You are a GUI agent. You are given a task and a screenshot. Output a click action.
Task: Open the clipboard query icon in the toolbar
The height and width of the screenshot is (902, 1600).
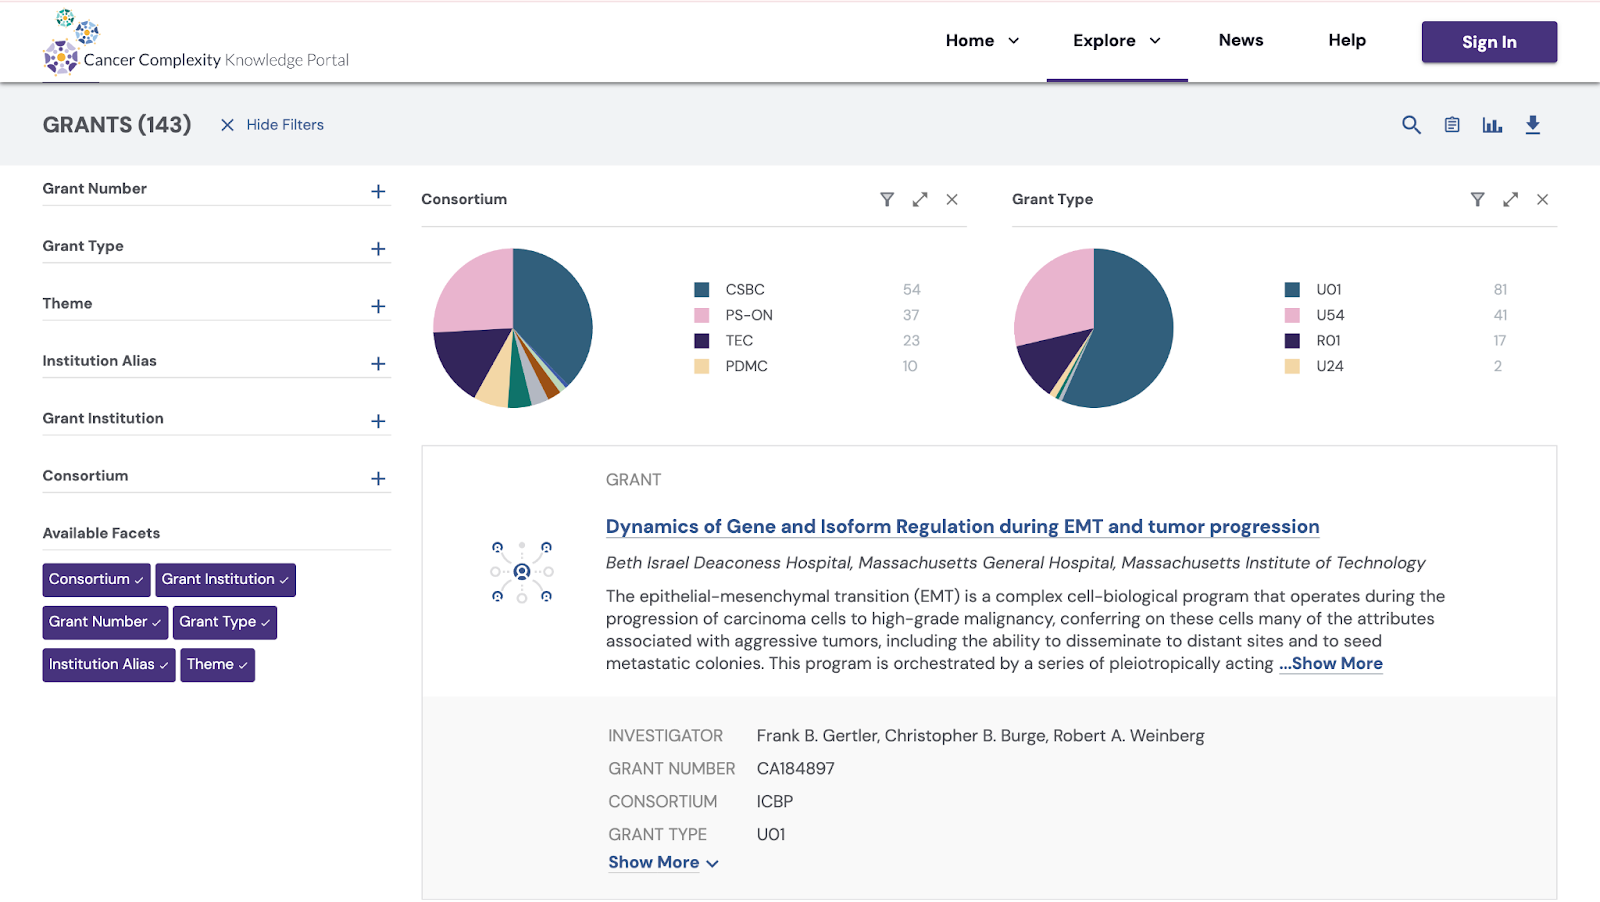[x=1452, y=125]
